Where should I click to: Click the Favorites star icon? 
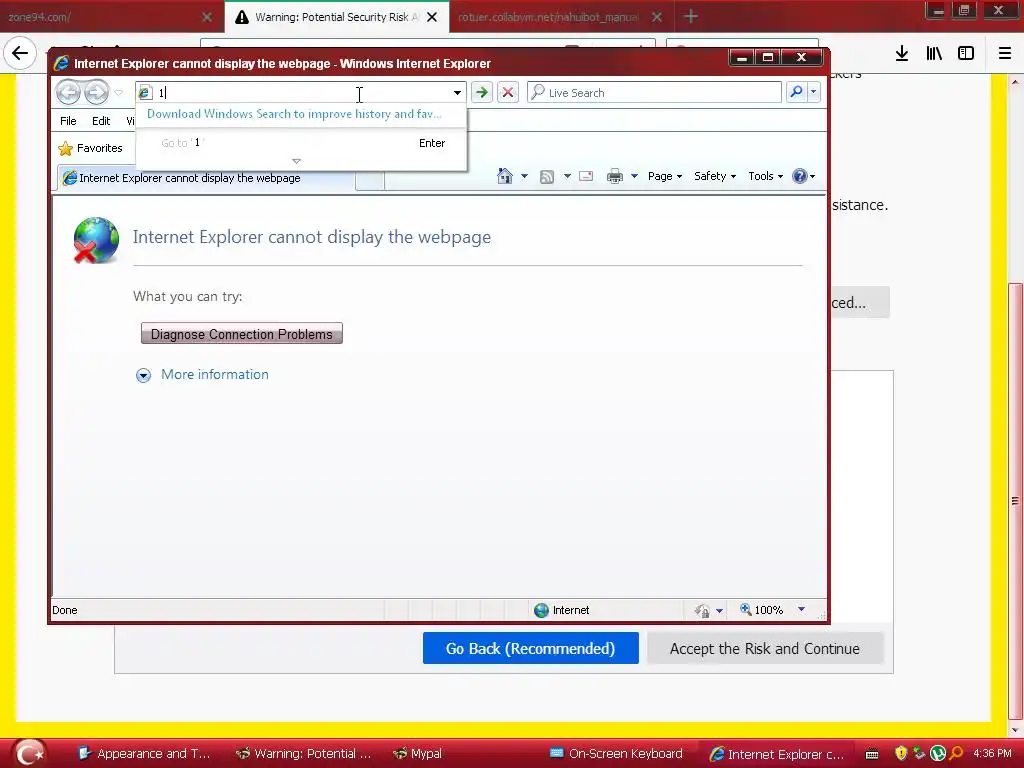[x=65, y=148]
